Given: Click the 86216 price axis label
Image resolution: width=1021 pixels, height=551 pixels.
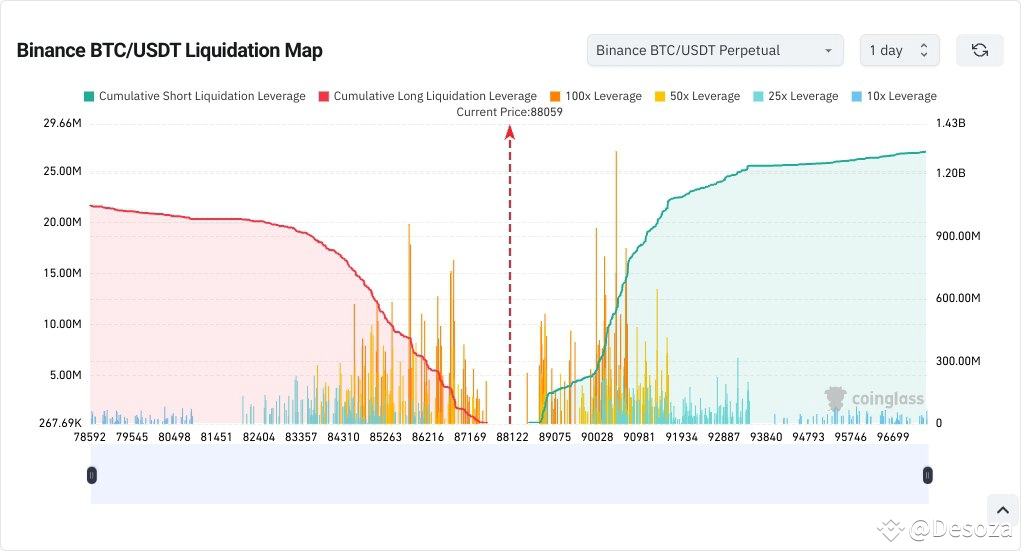Looking at the screenshot, I should [428, 437].
